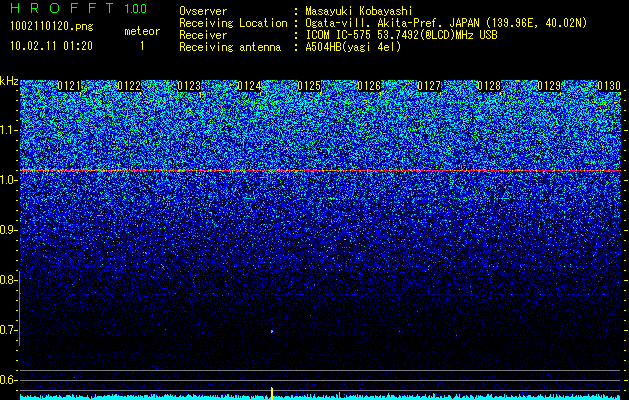Click the 0123 time marker label

(x=189, y=86)
